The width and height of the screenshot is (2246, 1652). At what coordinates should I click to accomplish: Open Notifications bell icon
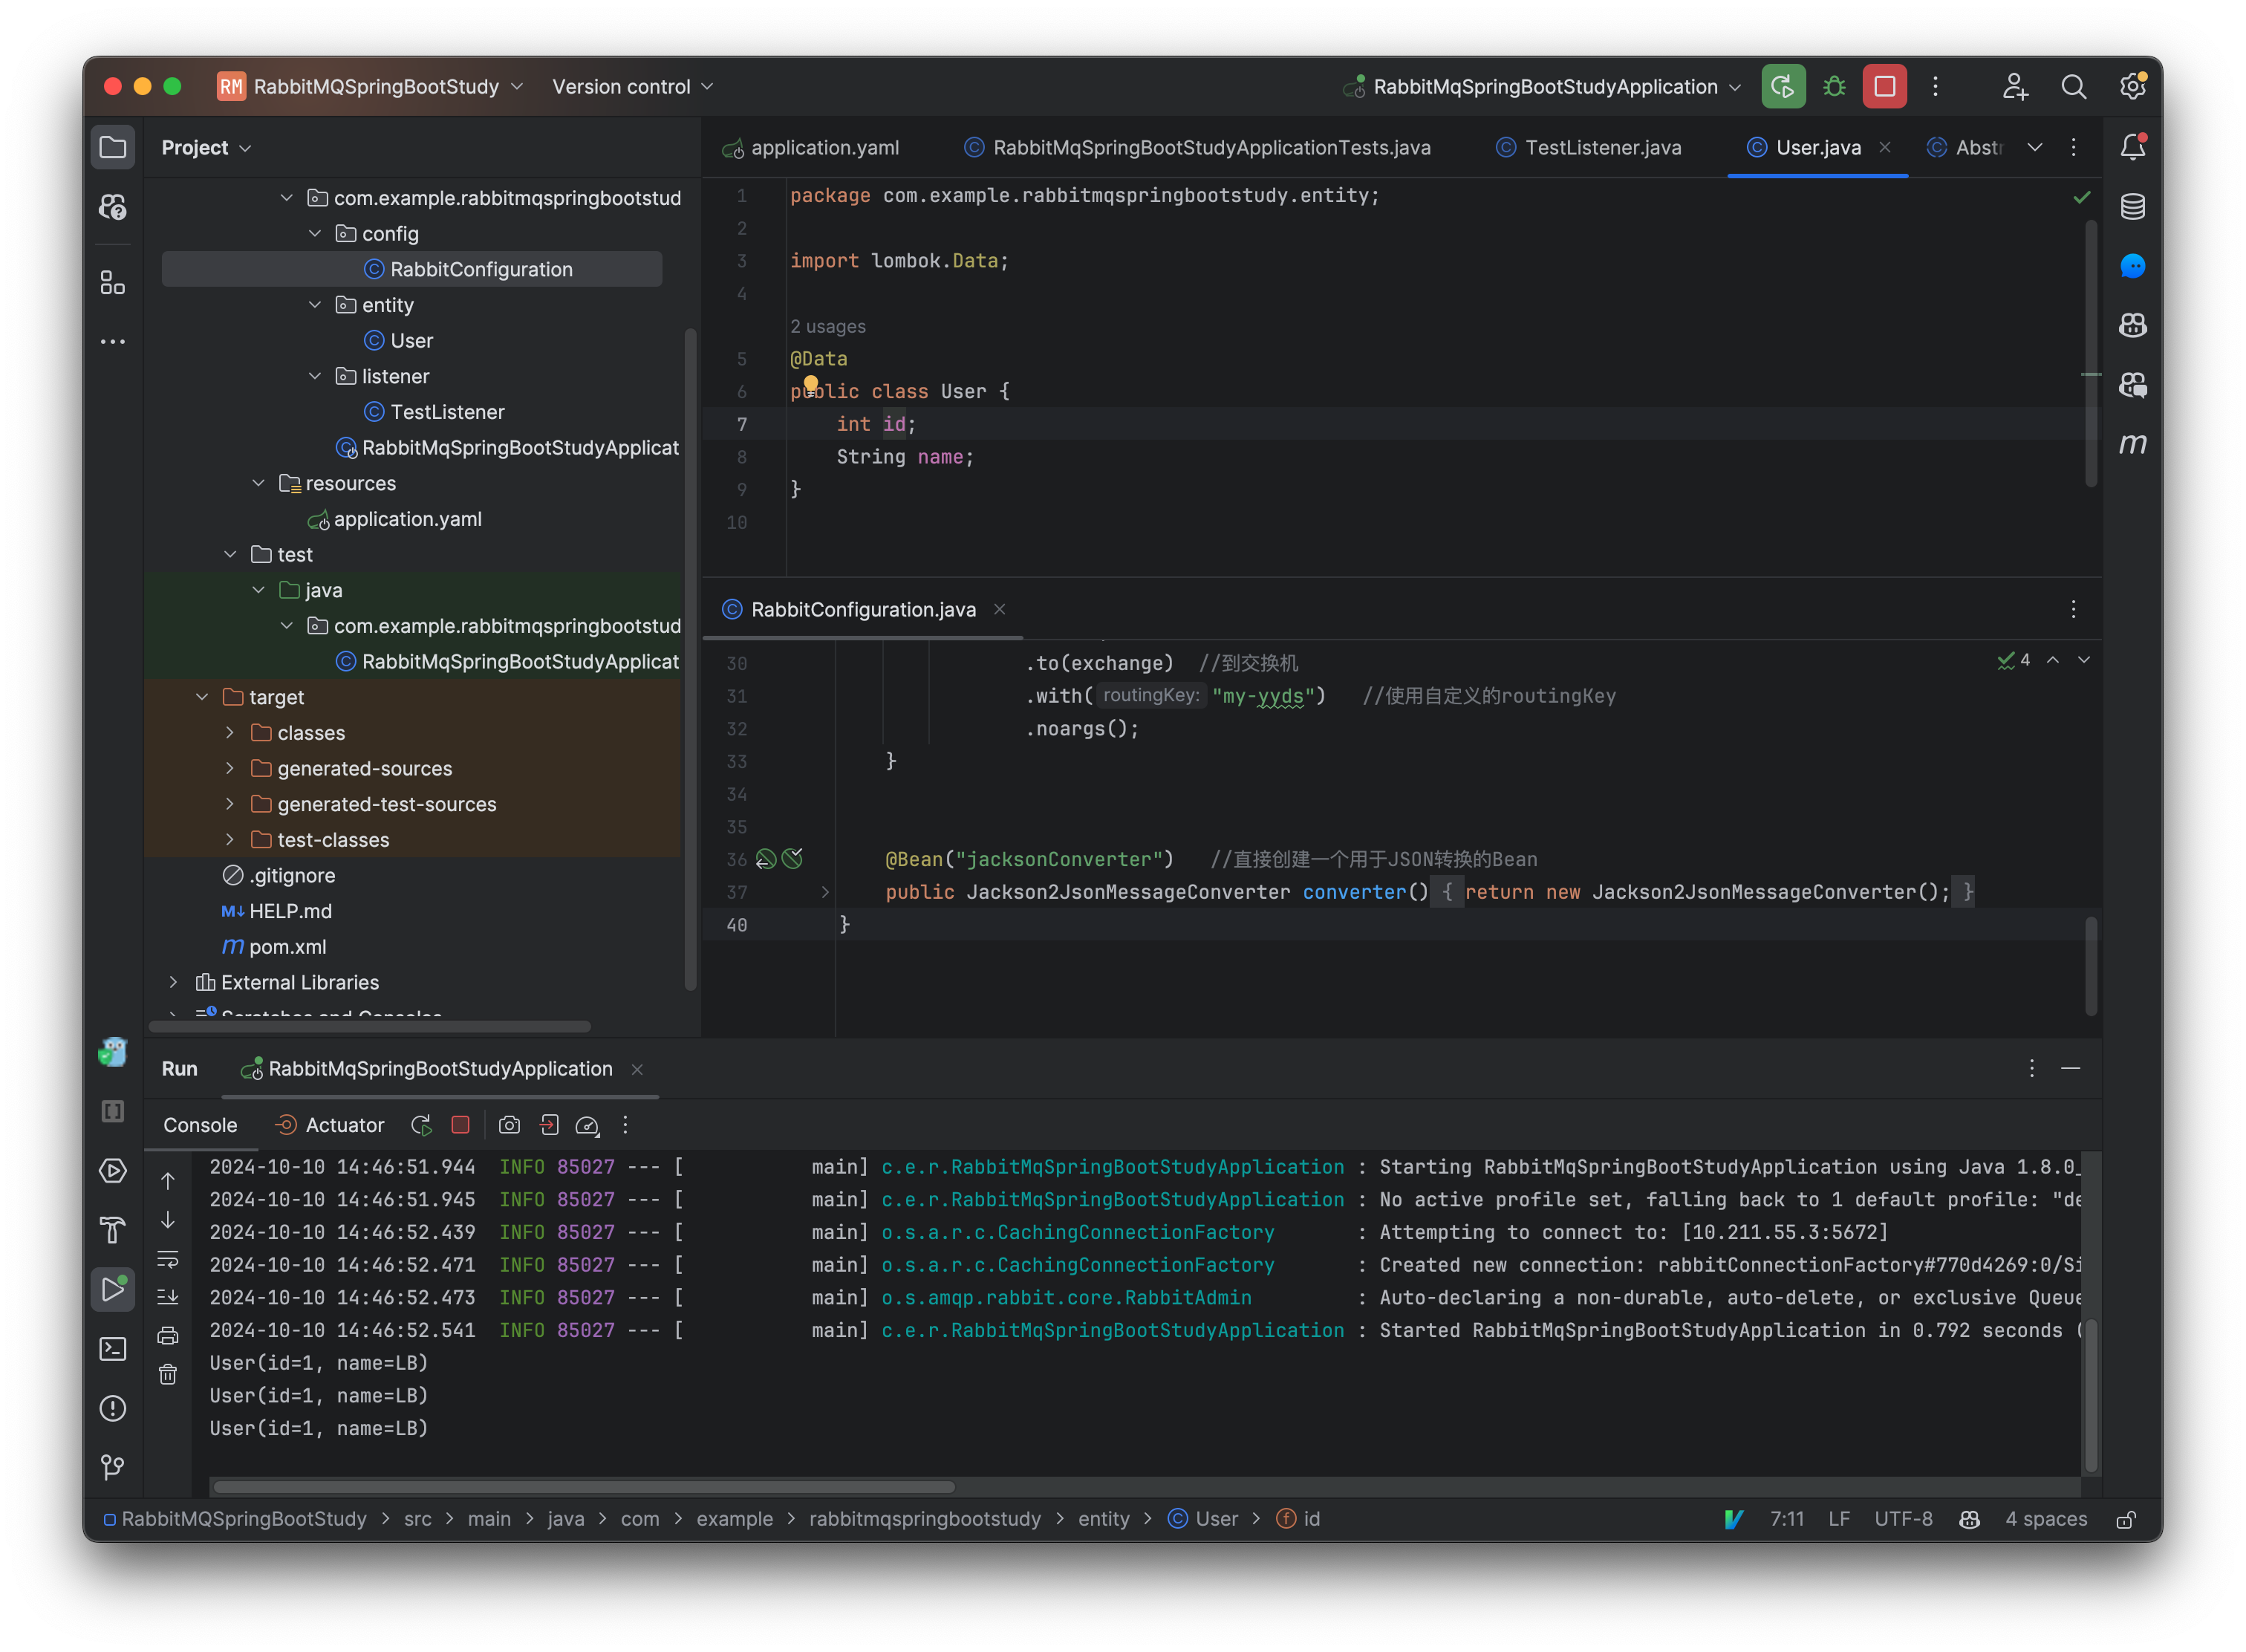(2132, 147)
